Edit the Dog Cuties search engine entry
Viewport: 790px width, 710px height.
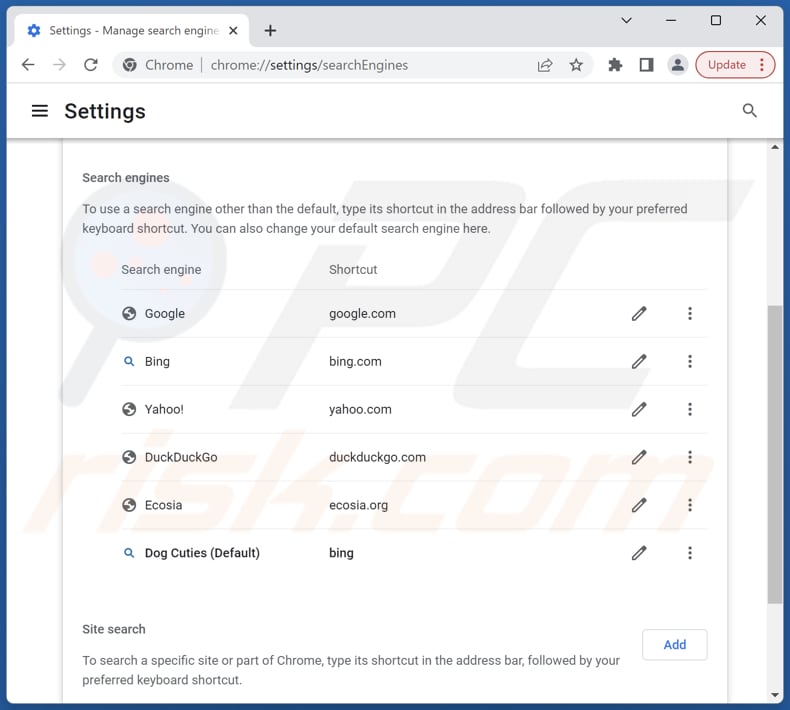pyautogui.click(x=639, y=553)
